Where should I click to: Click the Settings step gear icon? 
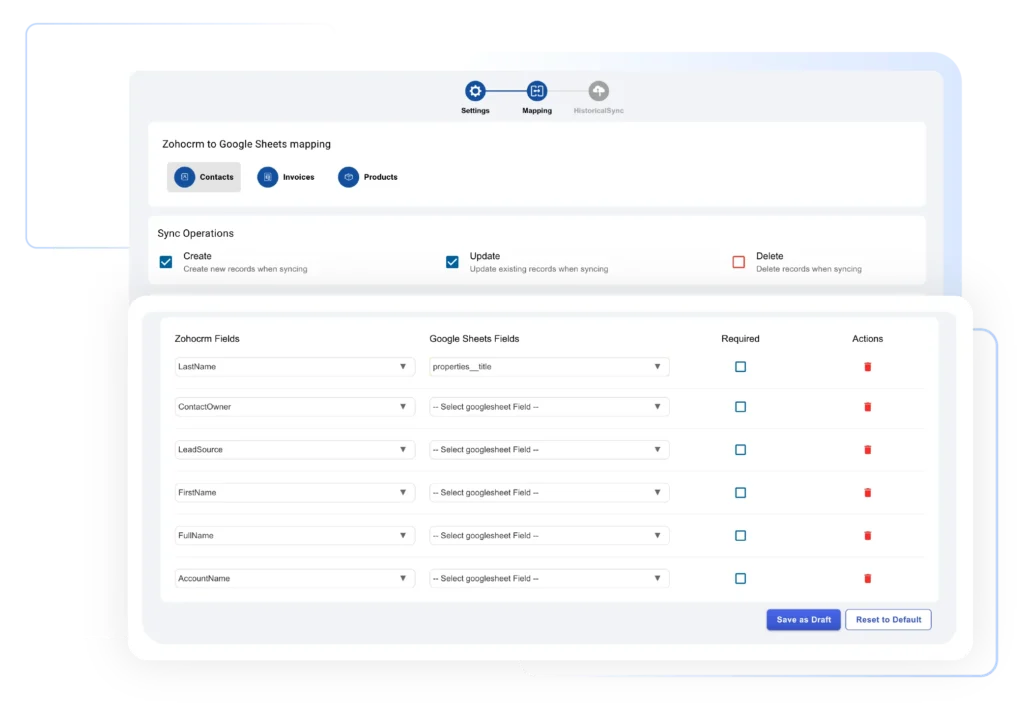[x=474, y=90]
